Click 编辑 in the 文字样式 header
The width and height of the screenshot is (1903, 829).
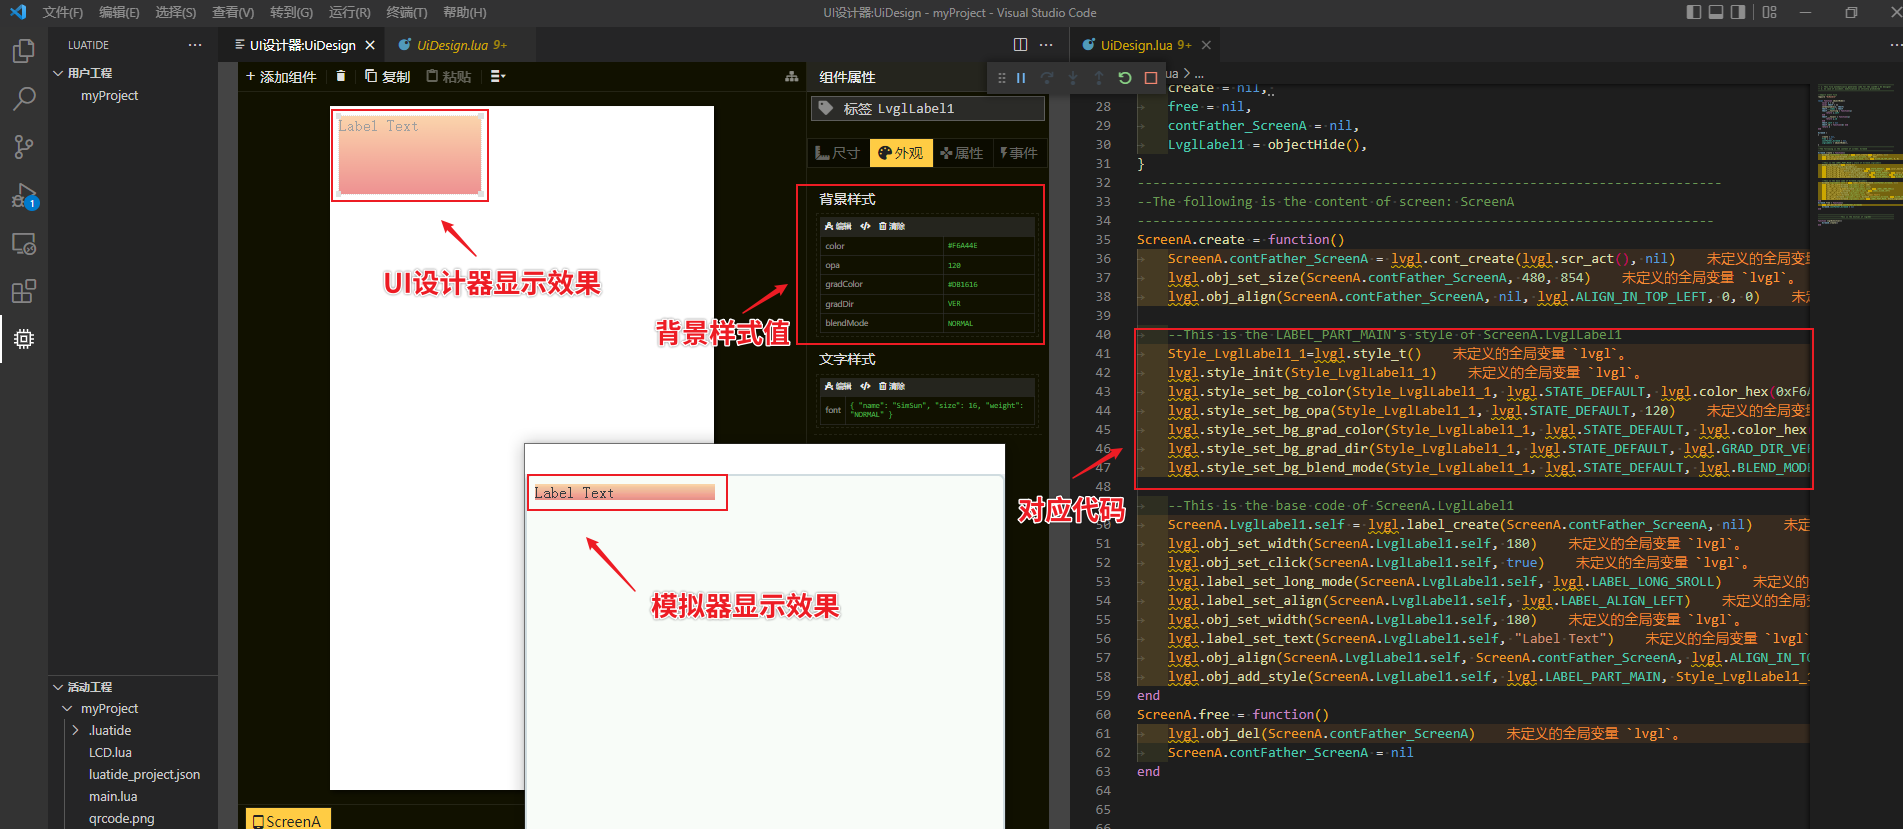(x=838, y=386)
